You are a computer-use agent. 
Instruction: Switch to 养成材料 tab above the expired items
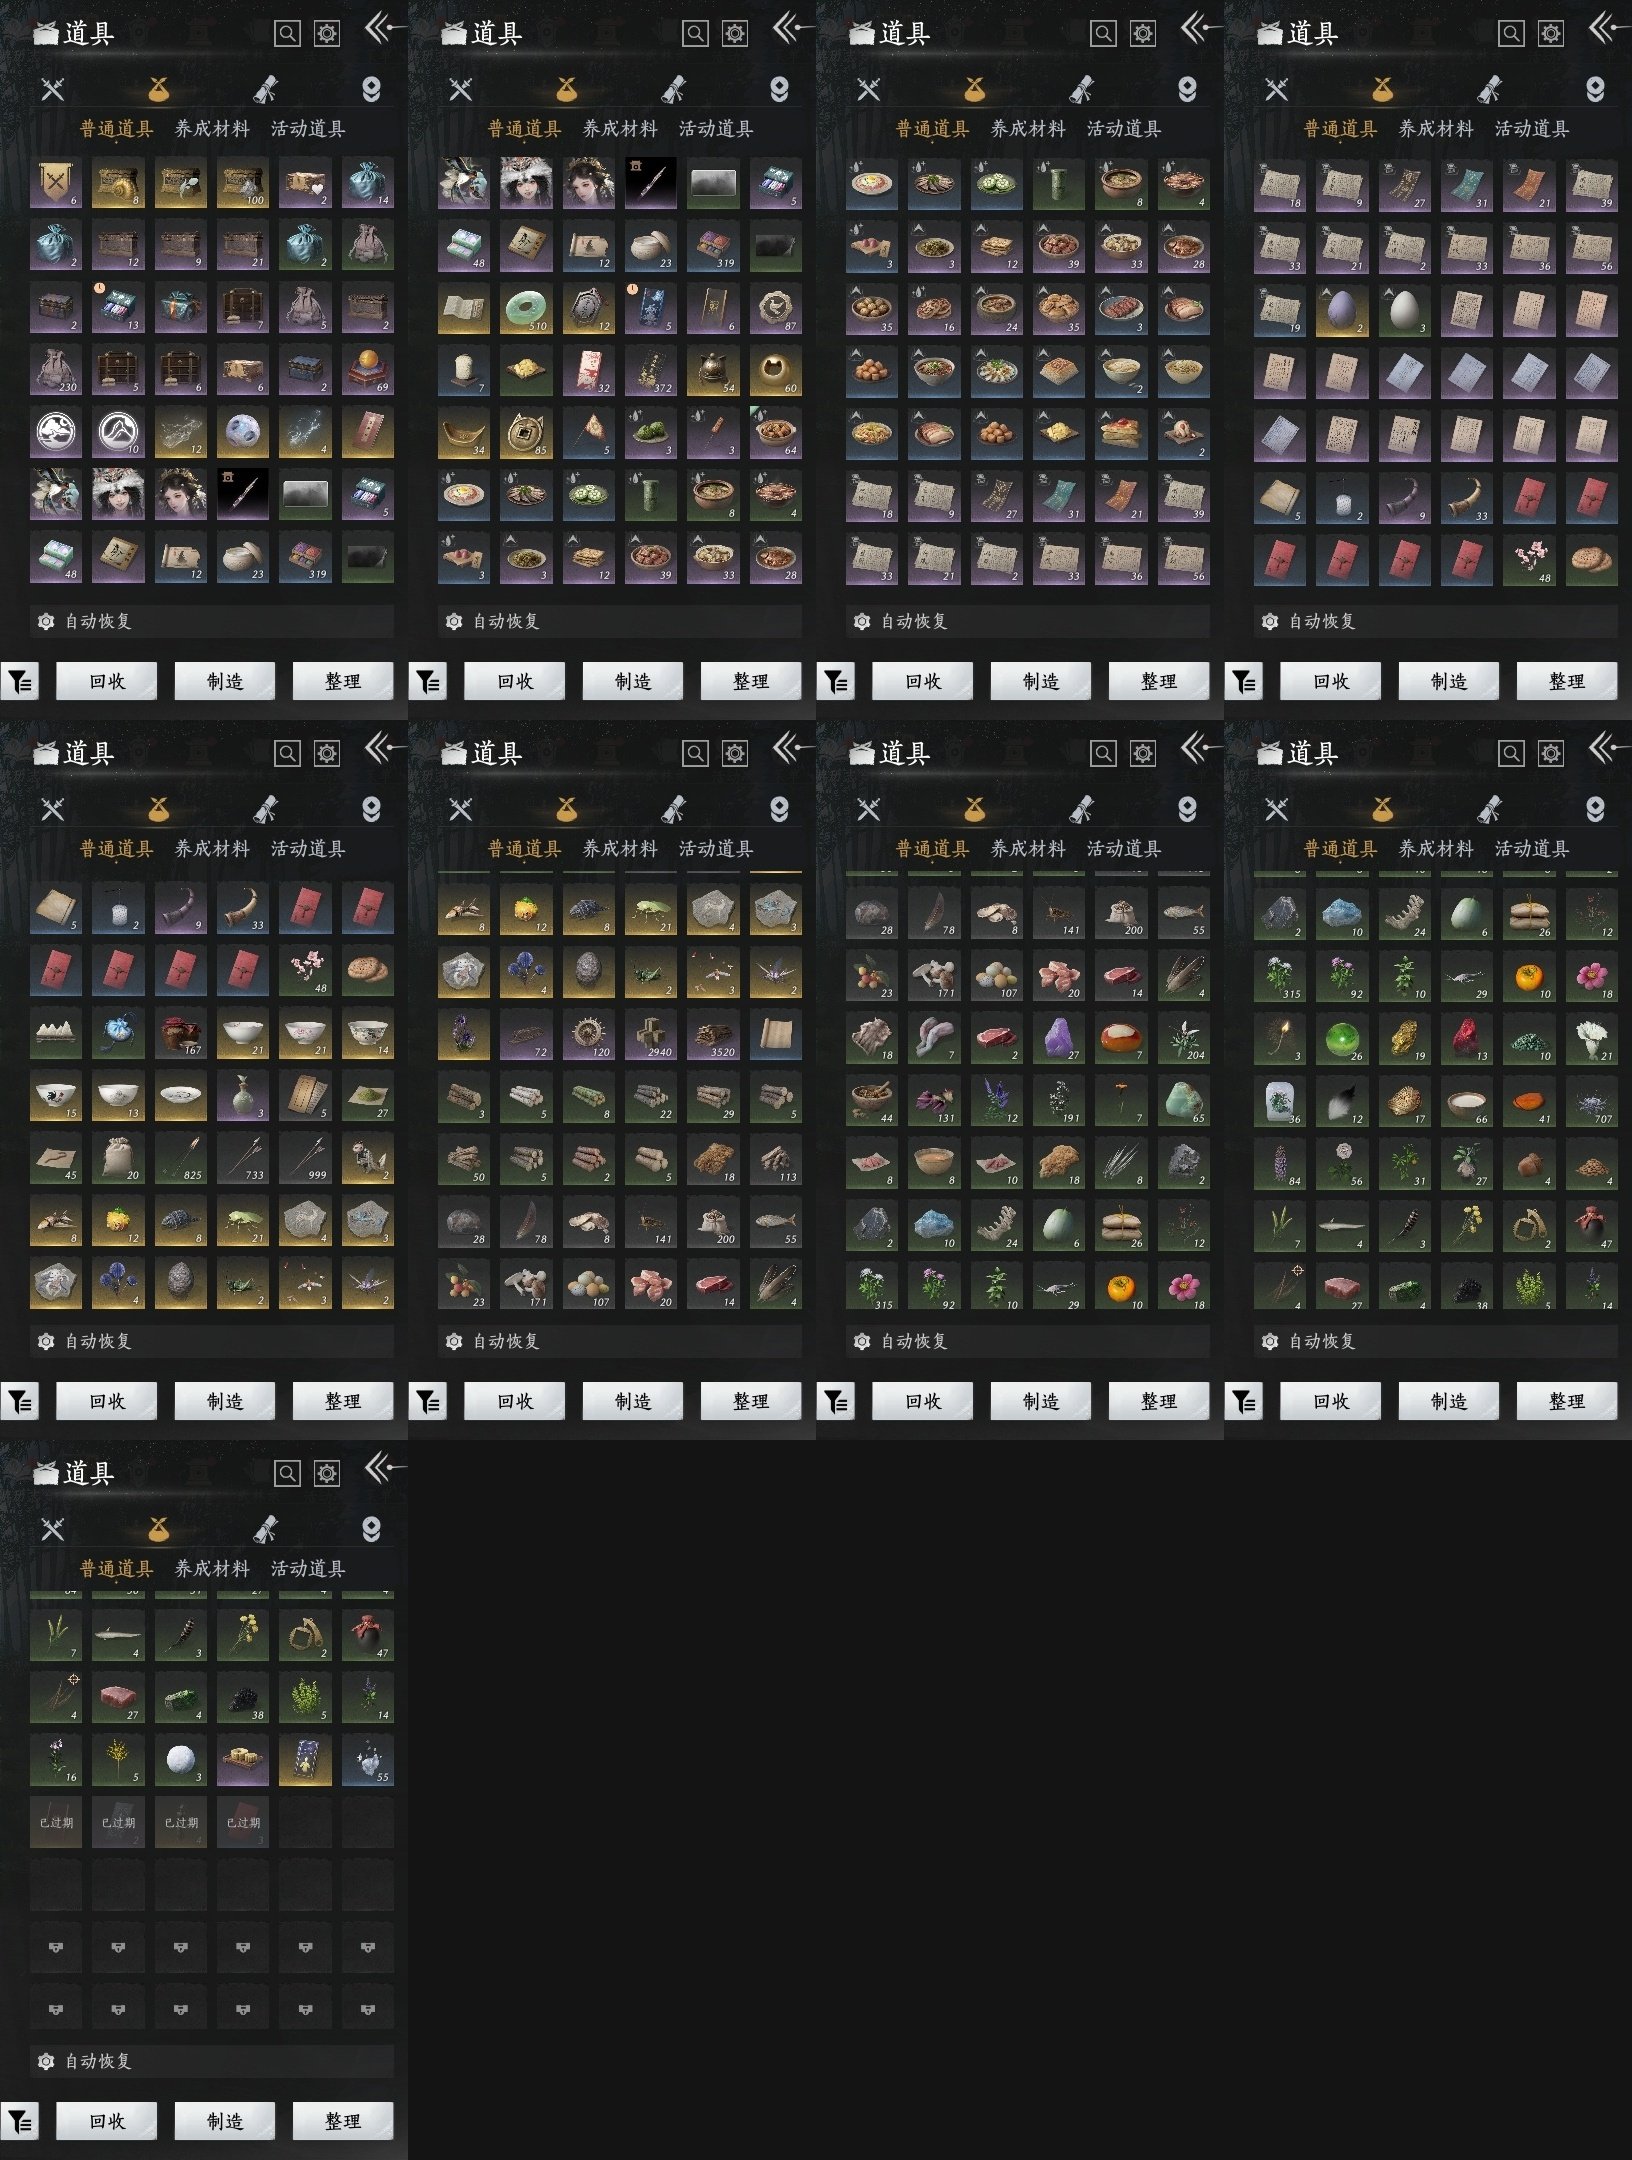(x=212, y=1568)
